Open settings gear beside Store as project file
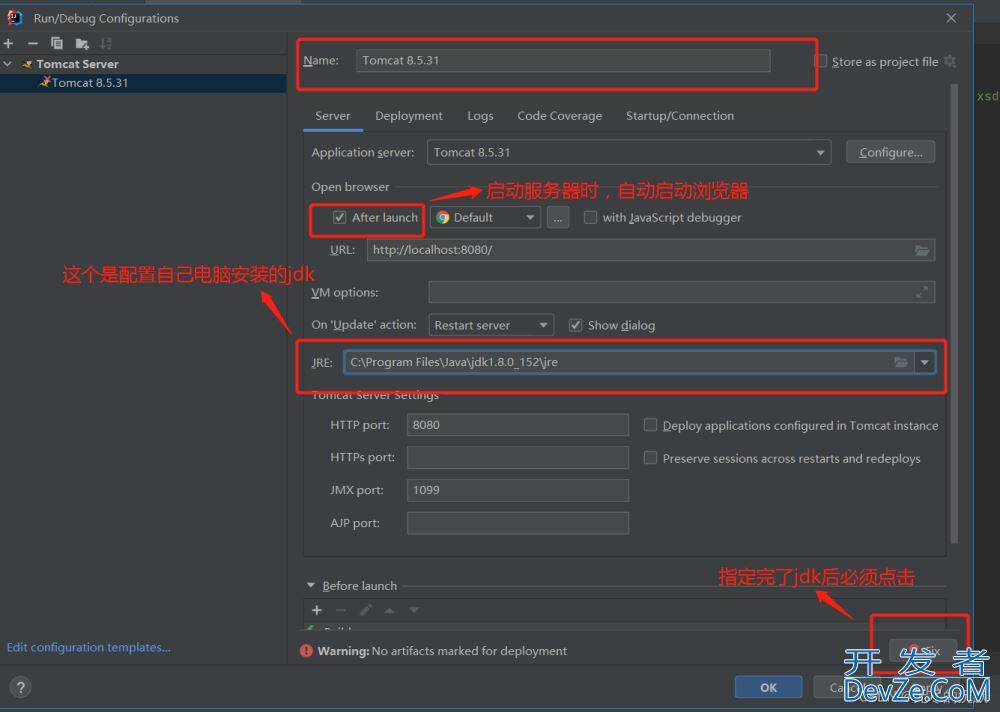The width and height of the screenshot is (1000, 712). coord(950,61)
